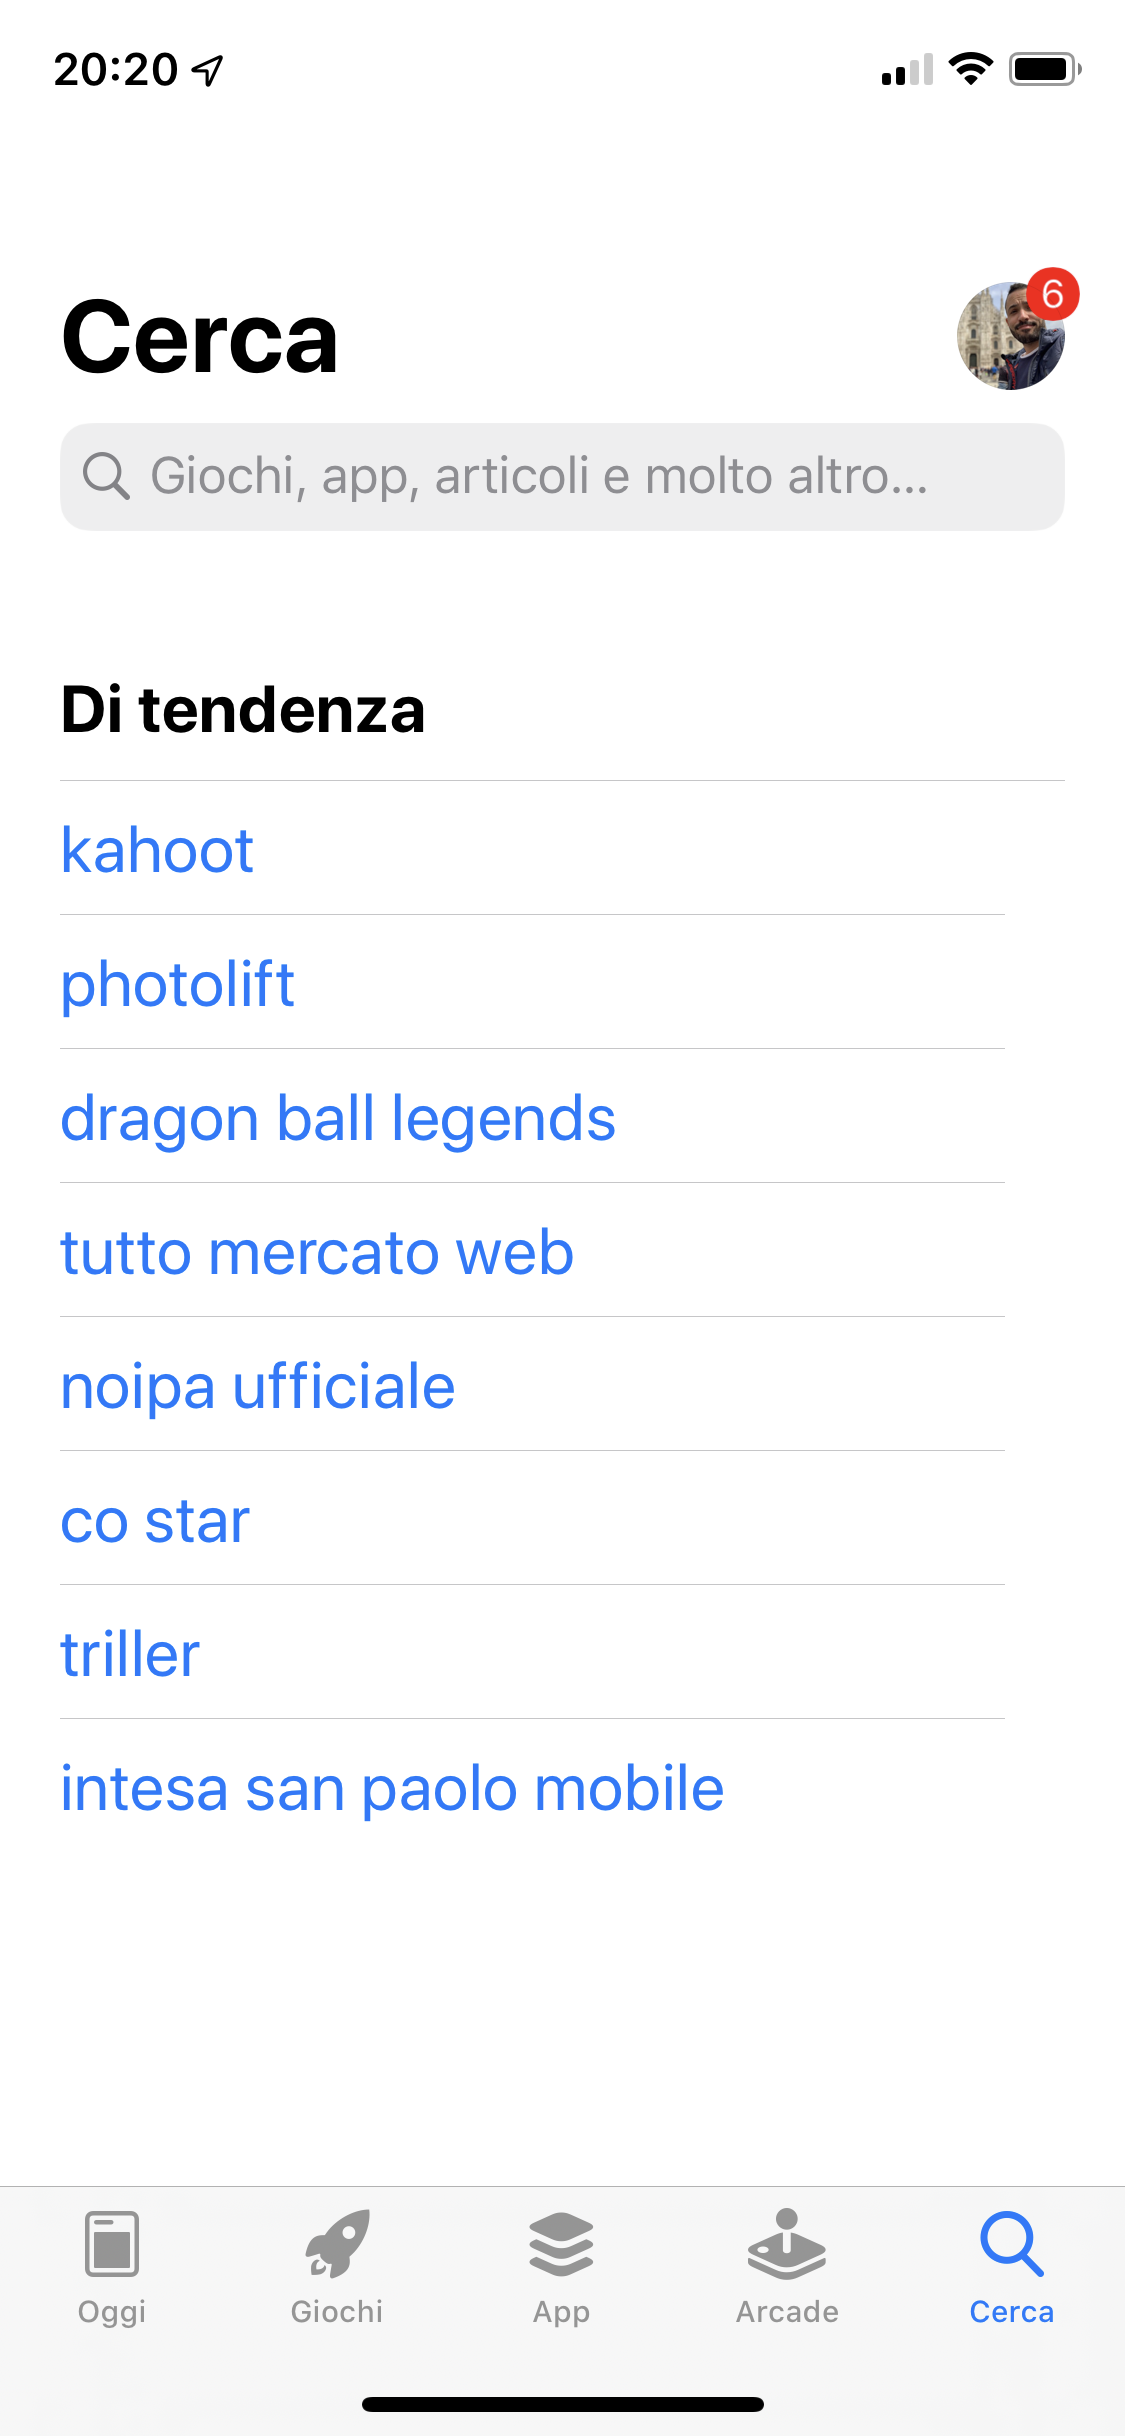This screenshot has width=1125, height=2436.
Task: Search for triller from trending
Action: [130, 1654]
